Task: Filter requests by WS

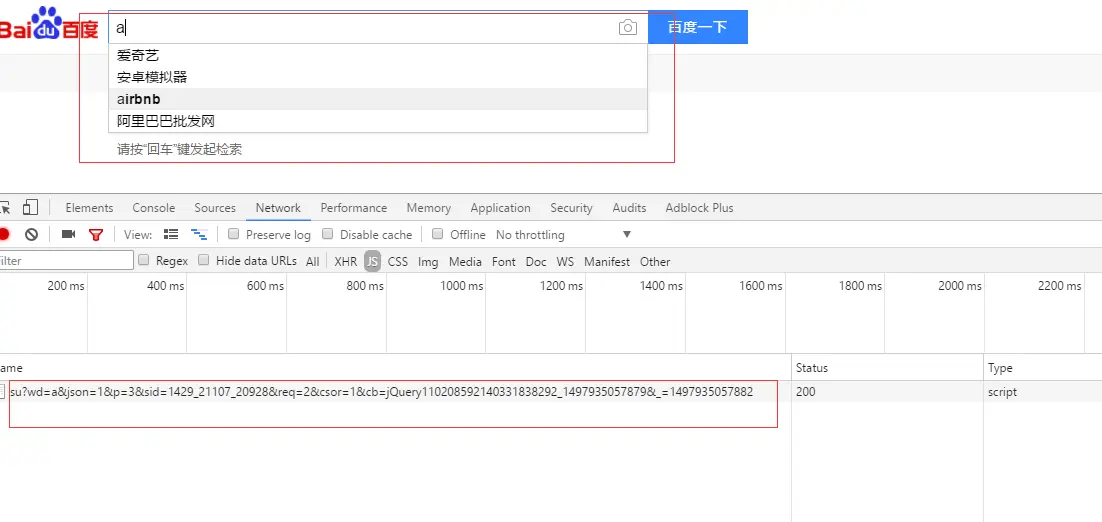Action: 565,261
